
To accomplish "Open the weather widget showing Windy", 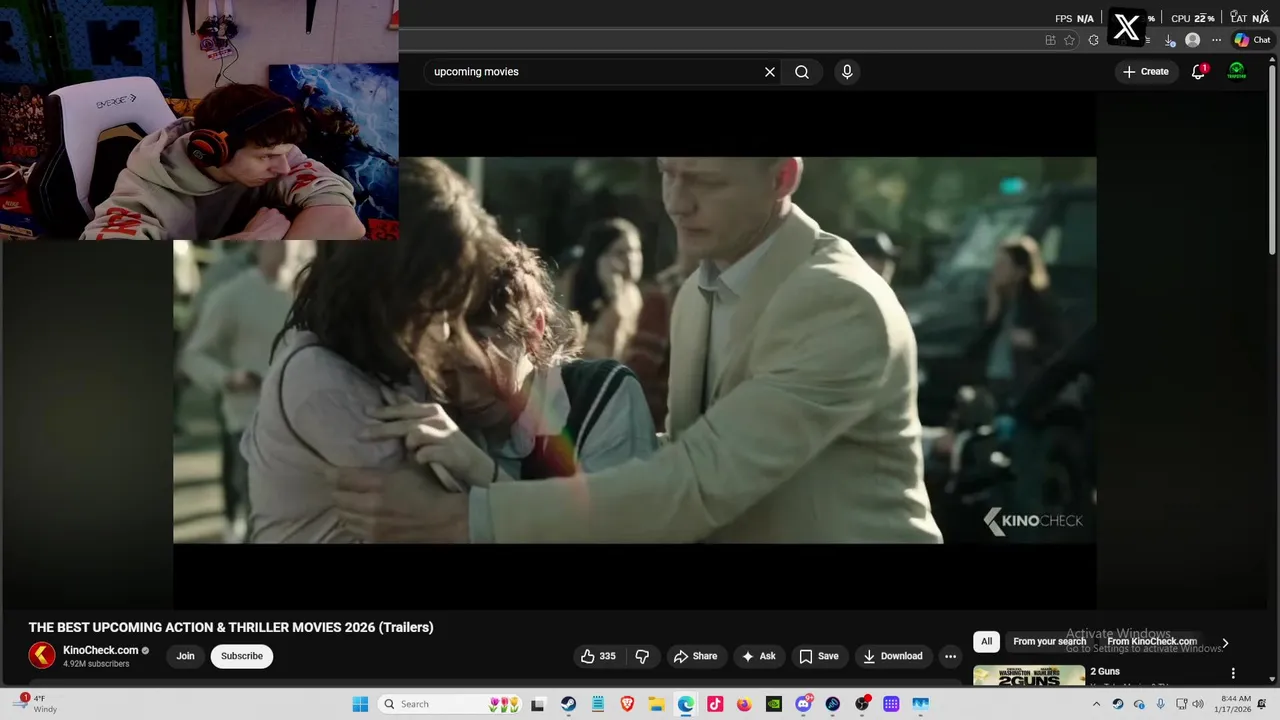I will (x=34, y=704).
